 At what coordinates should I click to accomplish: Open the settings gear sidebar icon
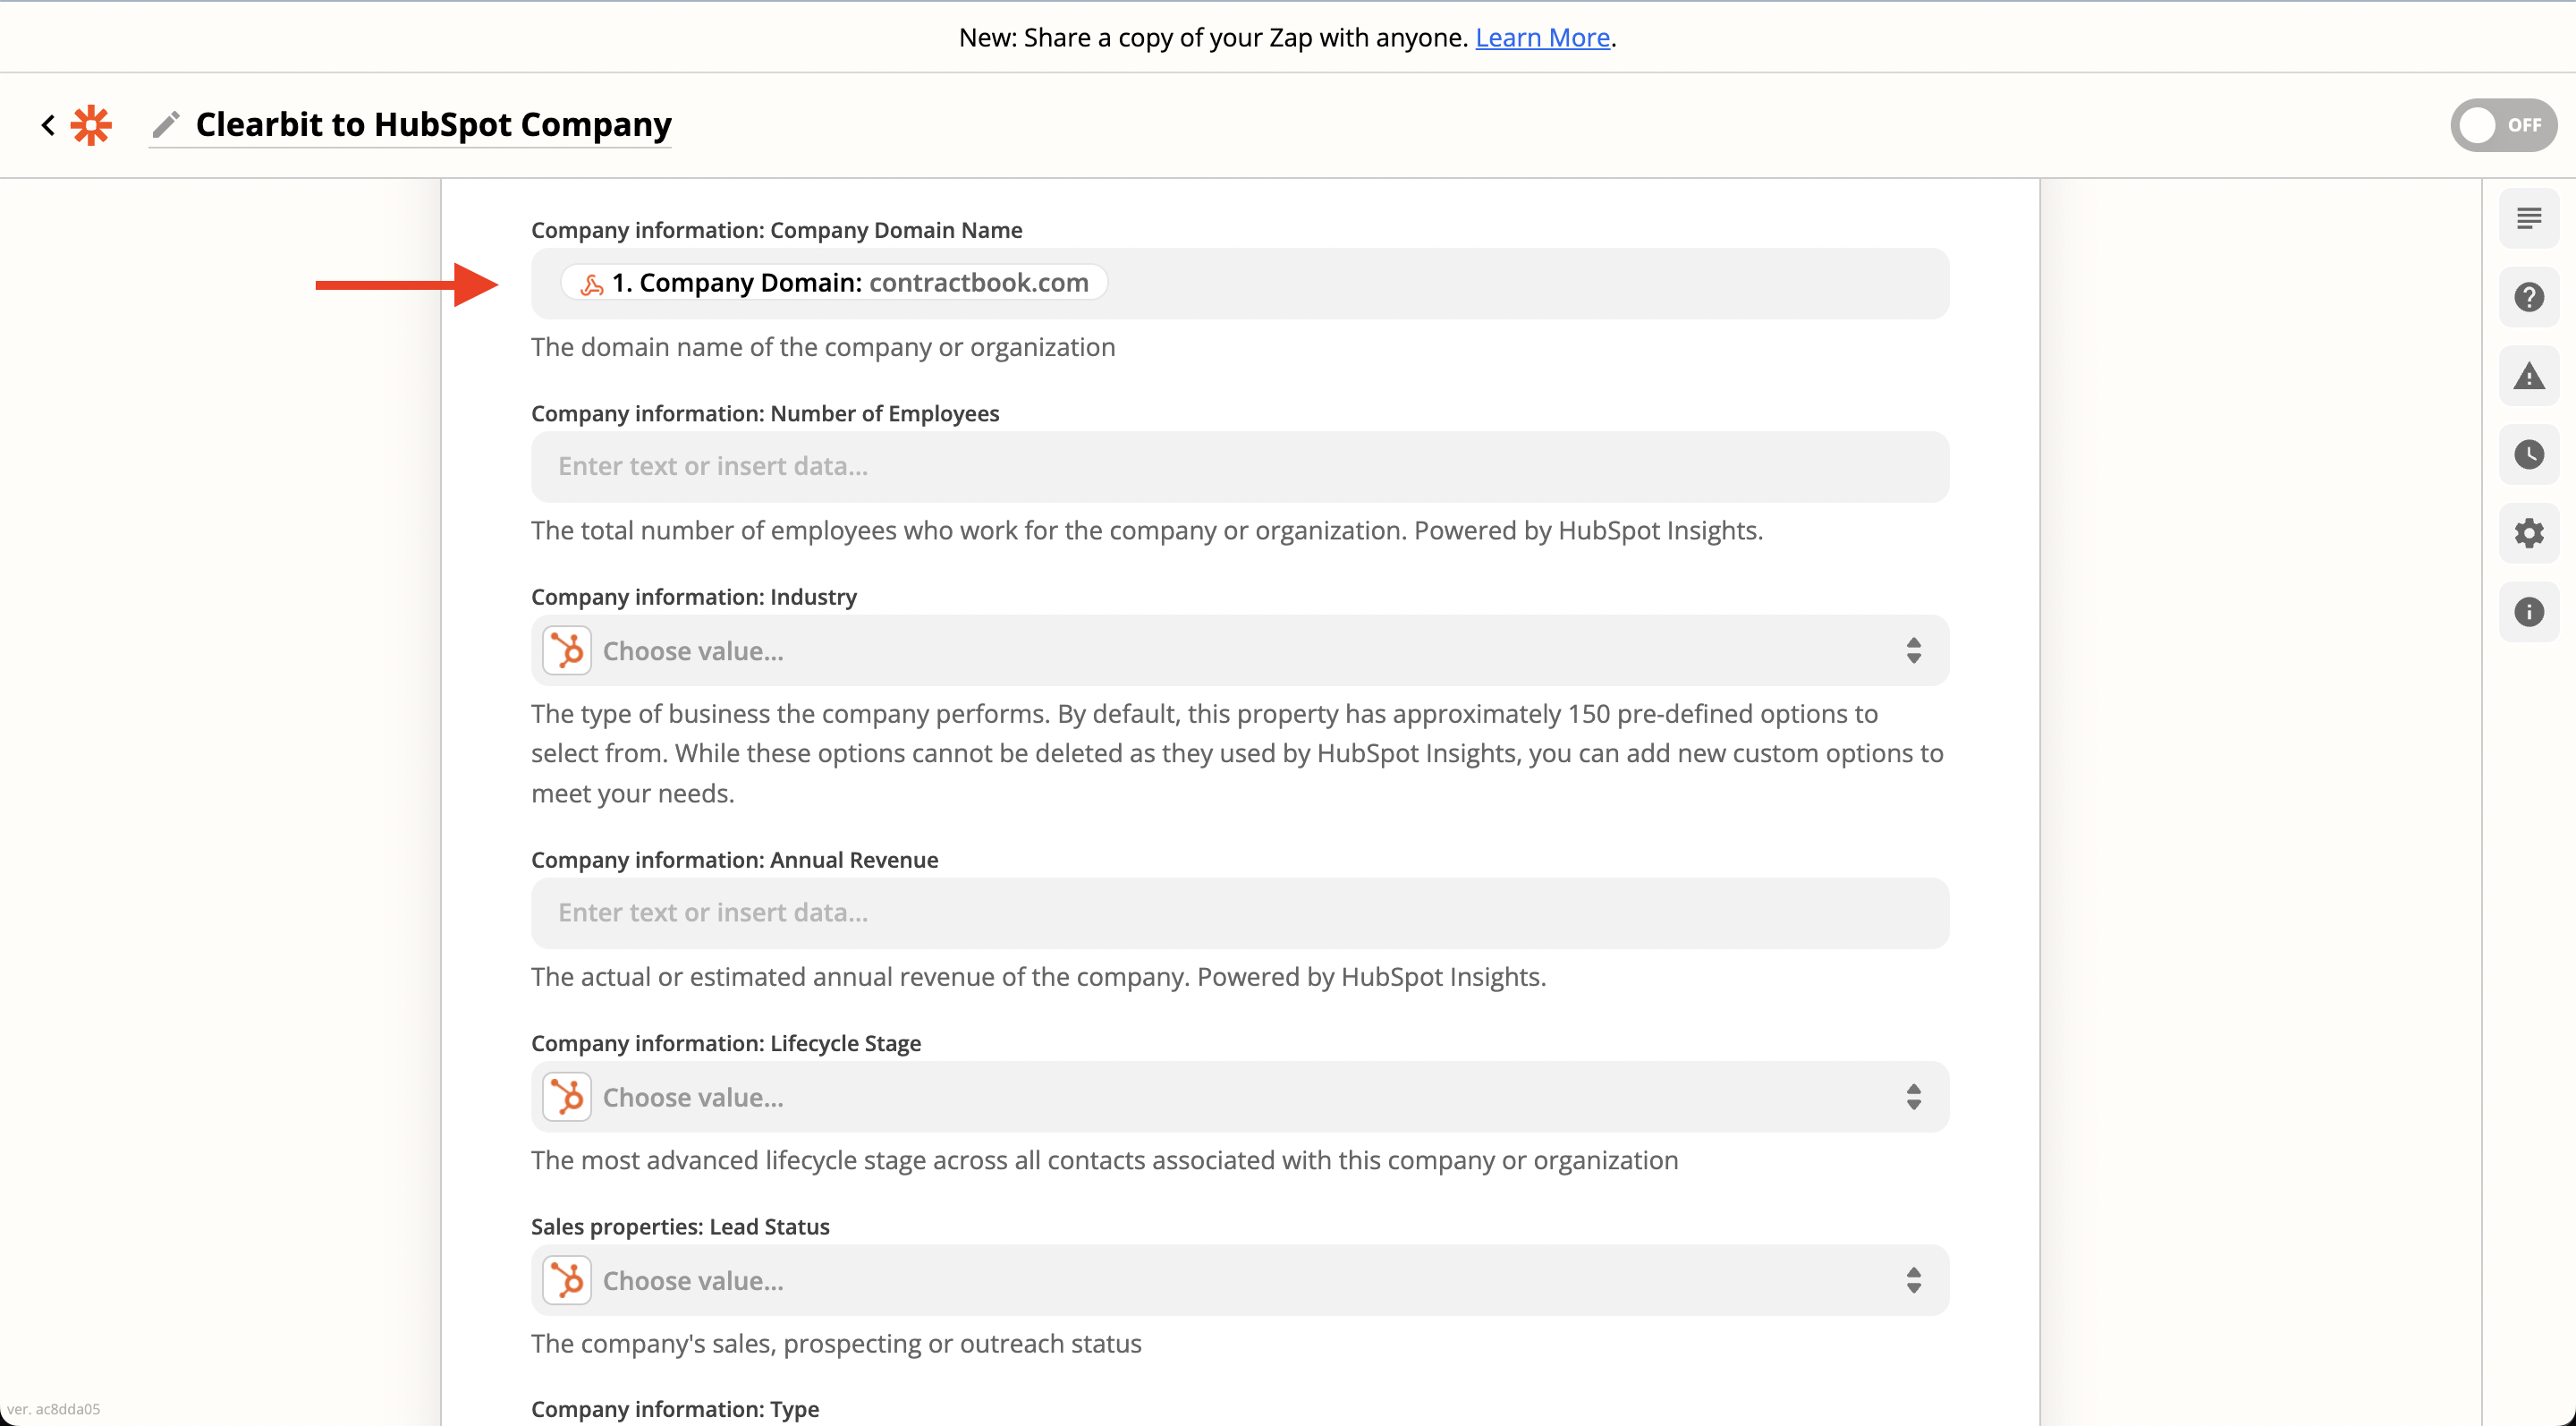click(2528, 533)
